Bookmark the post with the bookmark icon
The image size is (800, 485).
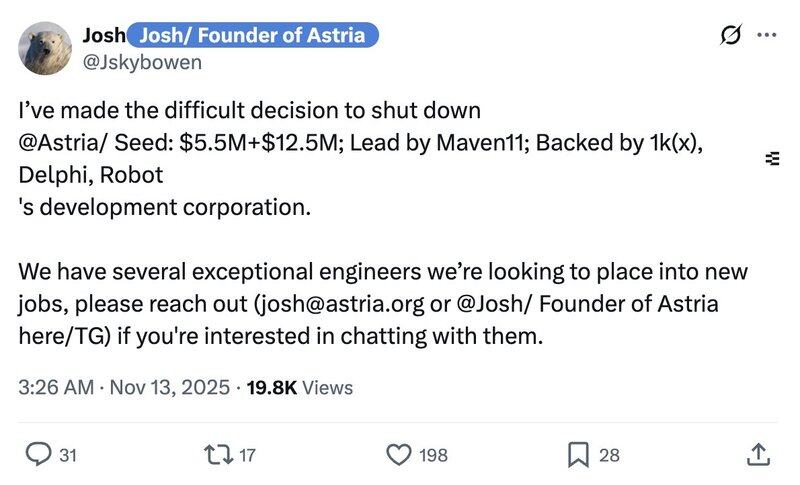tap(578, 455)
